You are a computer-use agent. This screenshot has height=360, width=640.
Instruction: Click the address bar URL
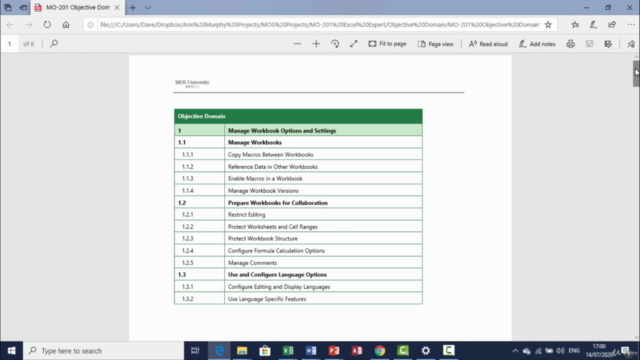coord(320,24)
